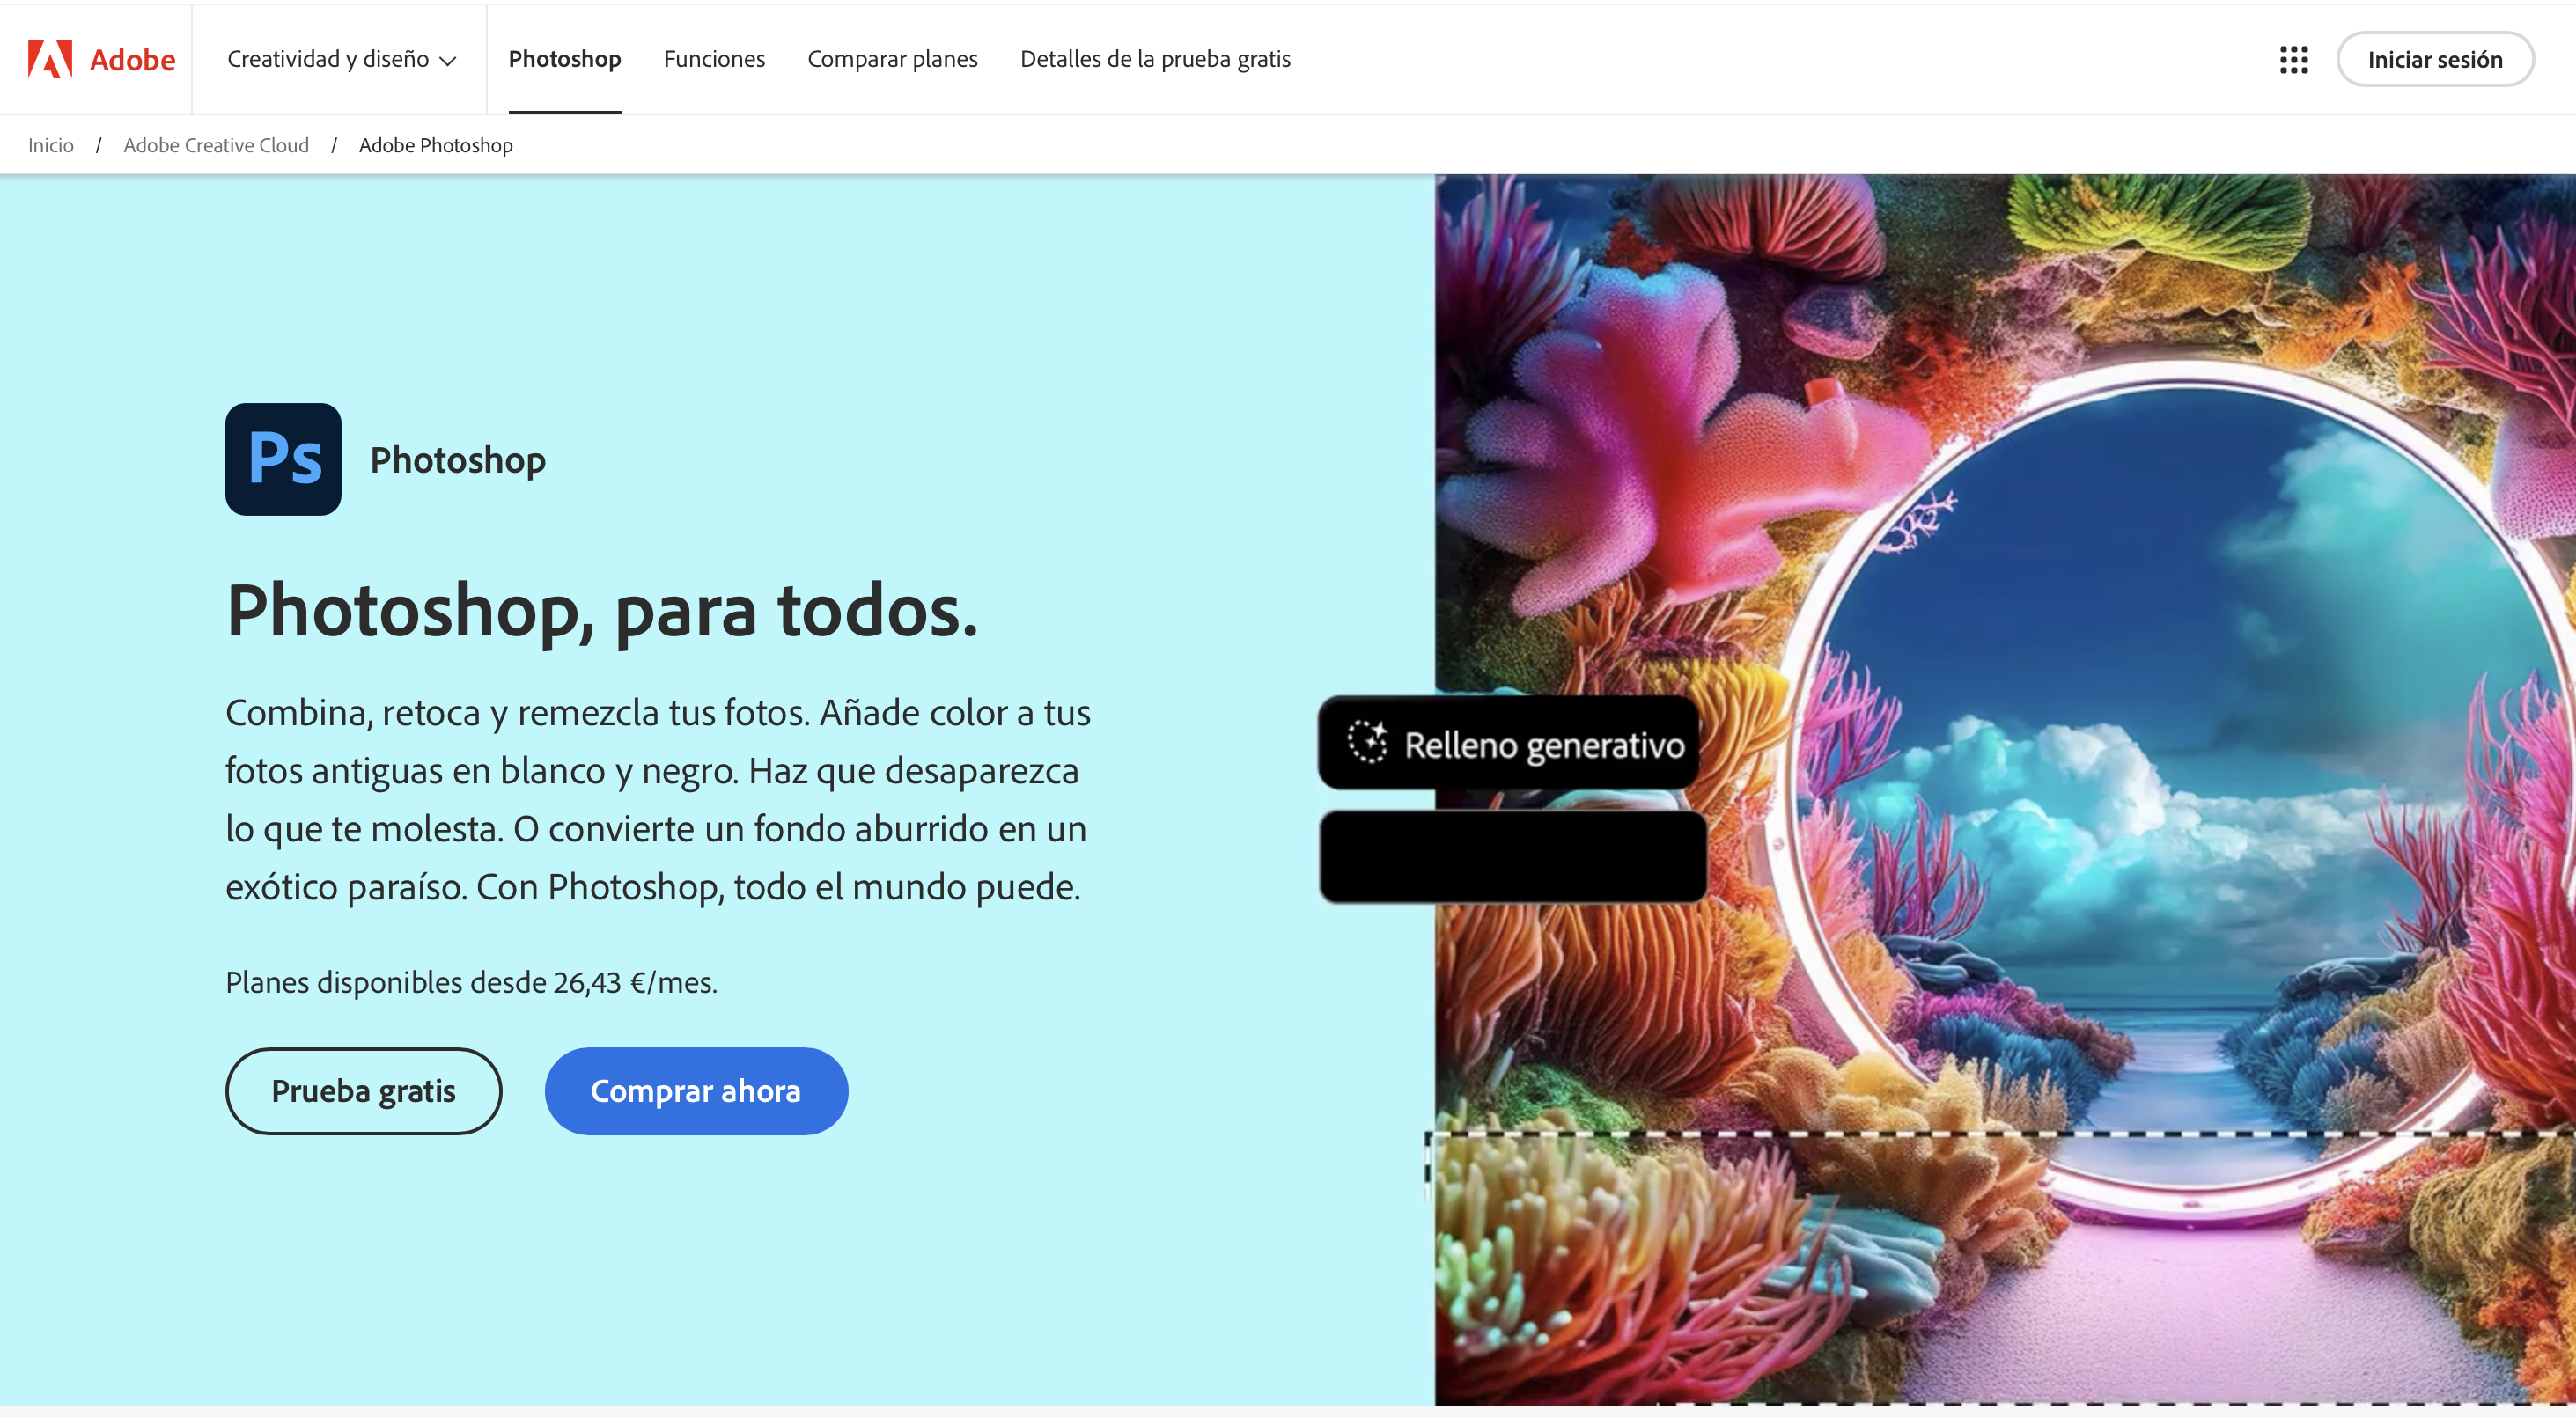Viewport: 2576px width, 1417px height.
Task: Click the Prueba gratis button
Action: click(363, 1090)
